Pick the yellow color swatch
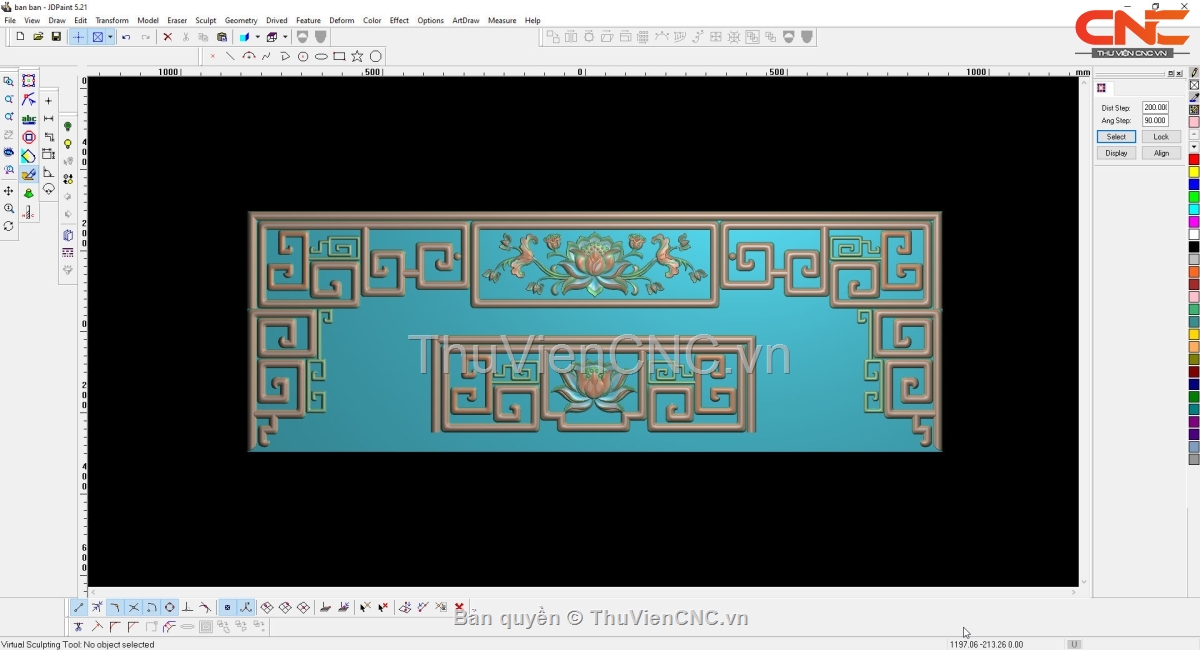The height and width of the screenshot is (650, 1200). pos(1194,172)
